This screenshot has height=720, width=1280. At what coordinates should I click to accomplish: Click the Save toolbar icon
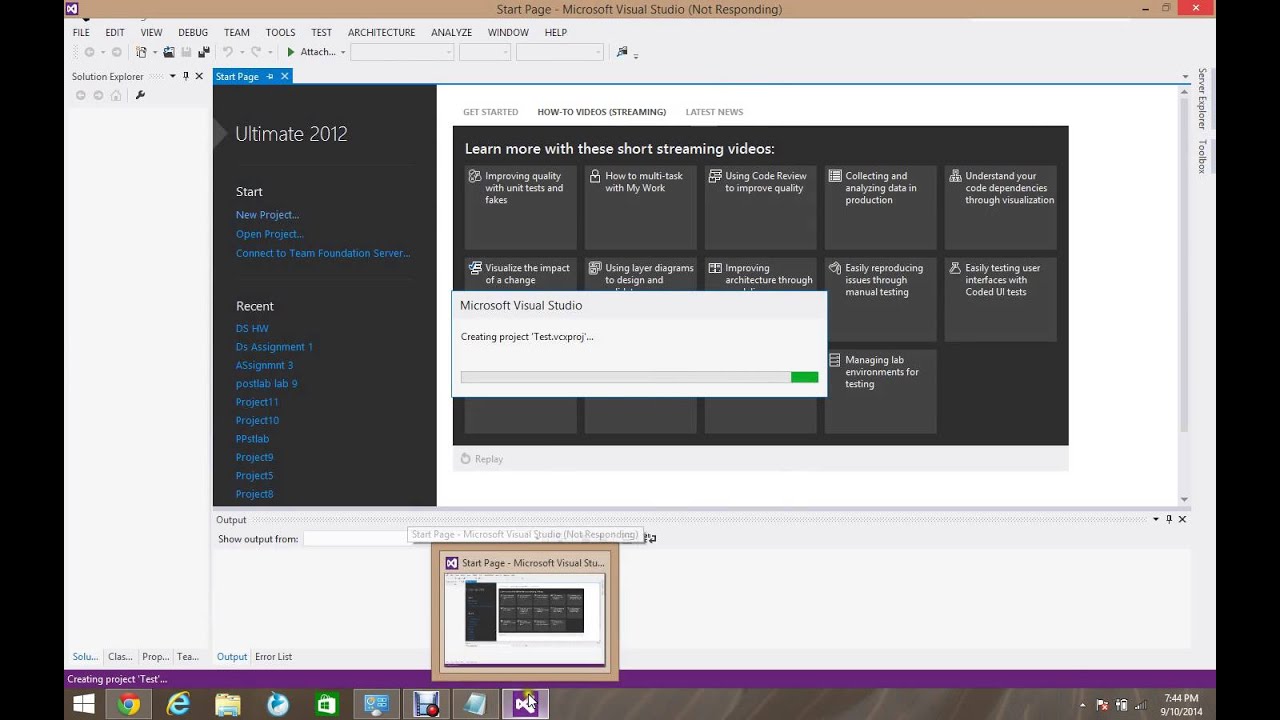186,52
